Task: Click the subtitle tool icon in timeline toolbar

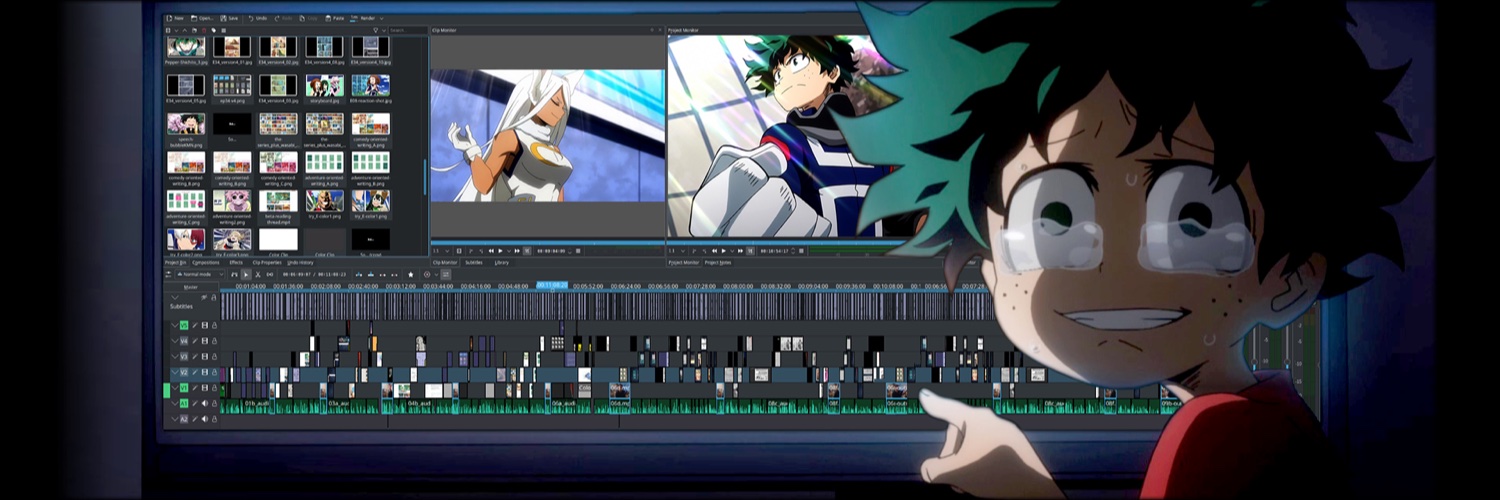Action: point(445,274)
